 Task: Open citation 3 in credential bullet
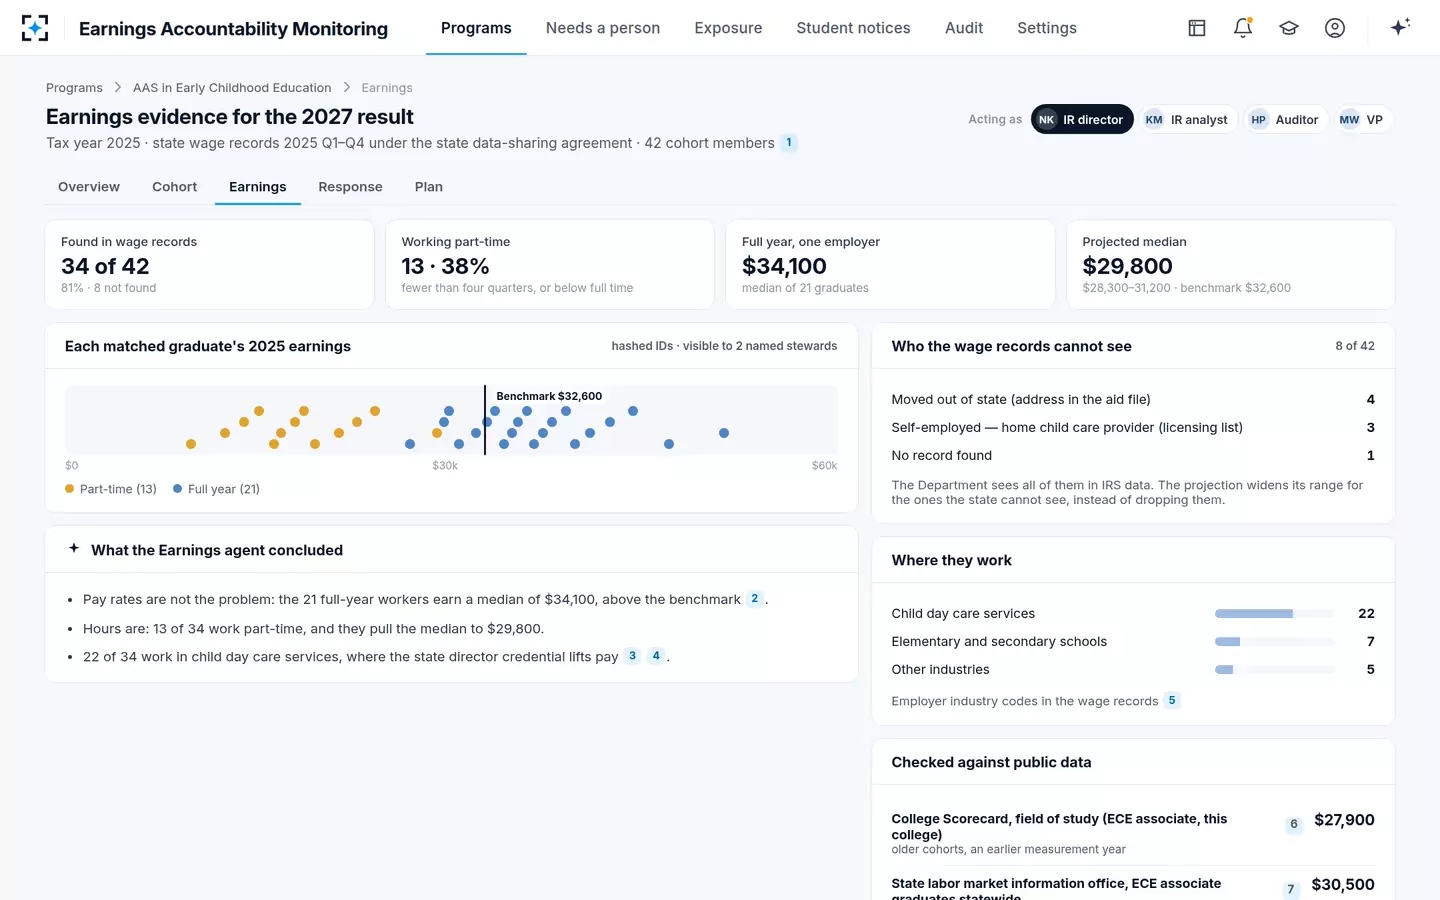point(632,656)
